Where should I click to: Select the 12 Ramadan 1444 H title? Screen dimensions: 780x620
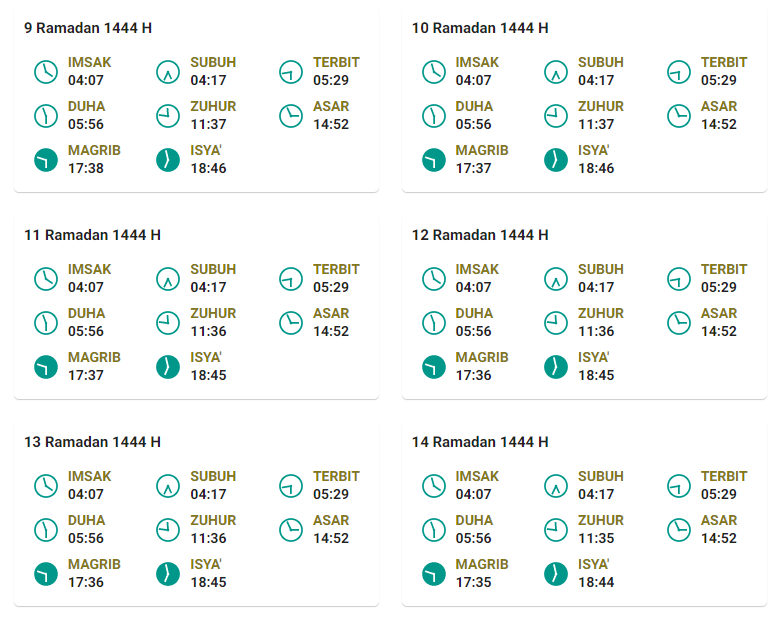pyautogui.click(x=480, y=235)
